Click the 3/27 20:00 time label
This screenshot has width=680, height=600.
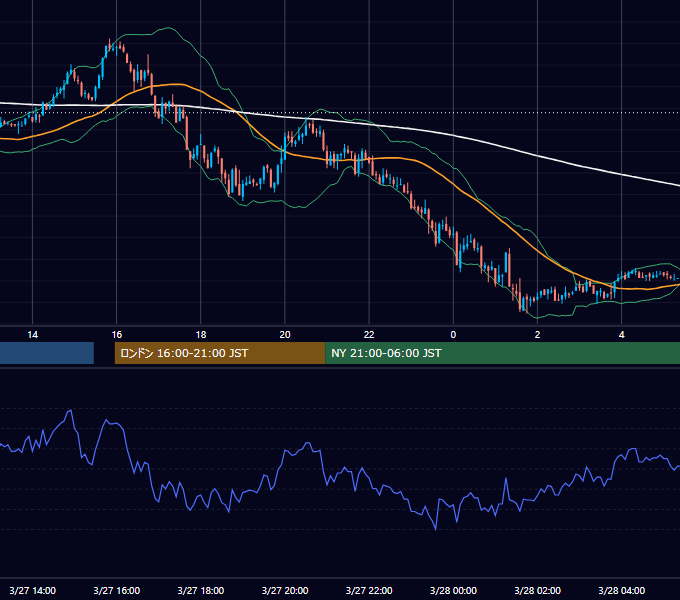coord(285,590)
